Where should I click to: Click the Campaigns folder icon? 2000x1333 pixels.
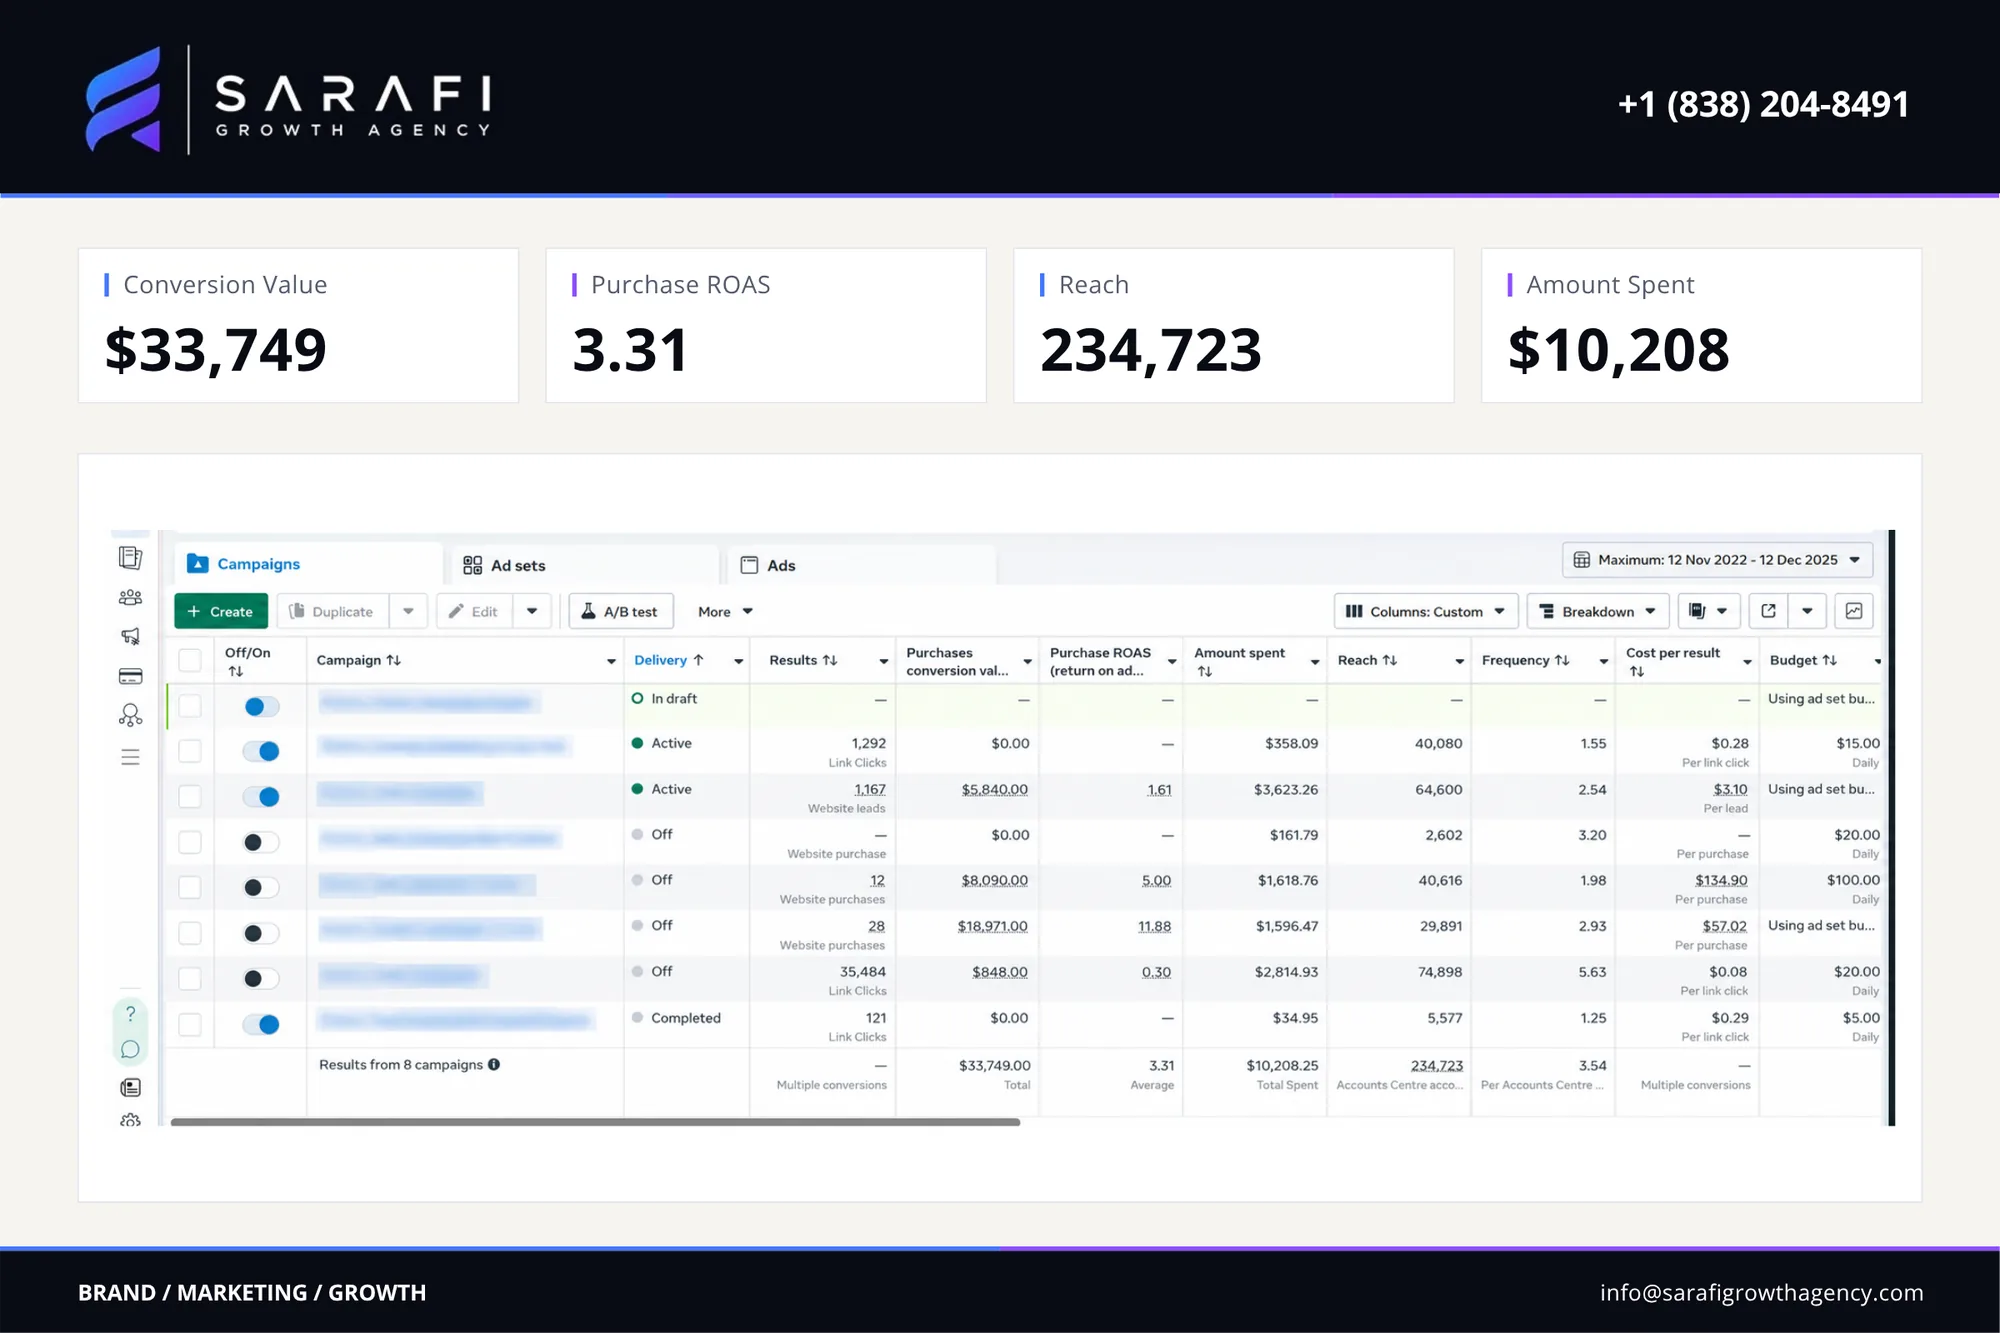[198, 563]
